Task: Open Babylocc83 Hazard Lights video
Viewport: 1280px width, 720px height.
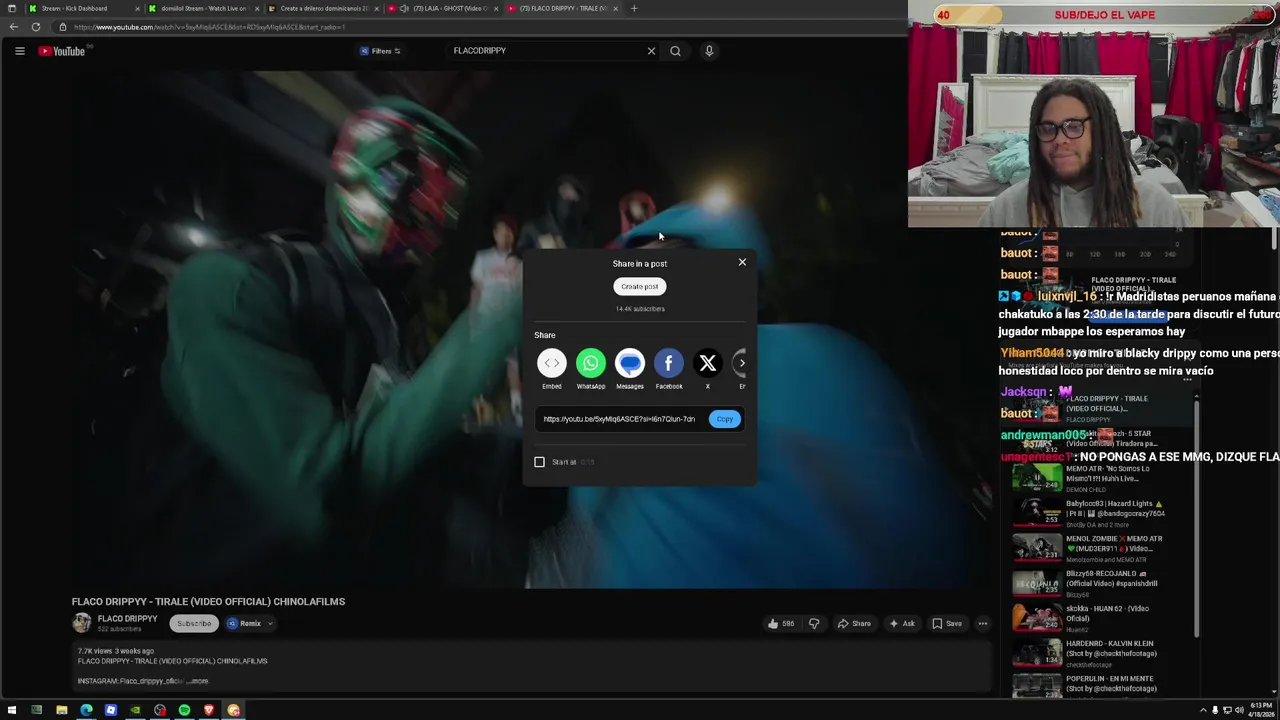Action: pyautogui.click(x=1088, y=514)
